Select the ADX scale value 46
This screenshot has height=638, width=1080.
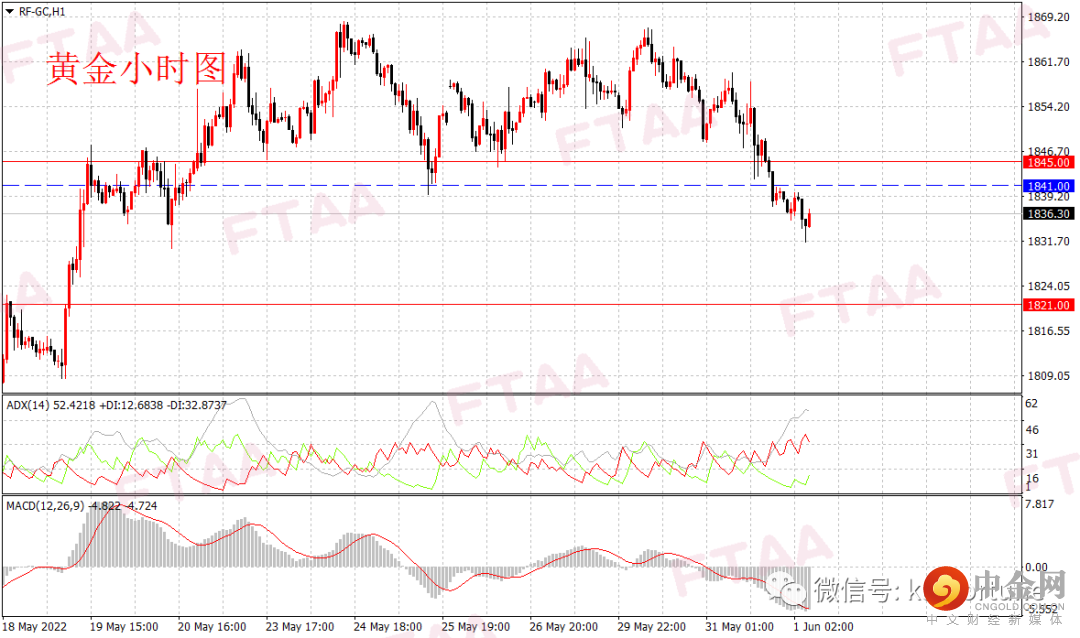(x=1032, y=430)
